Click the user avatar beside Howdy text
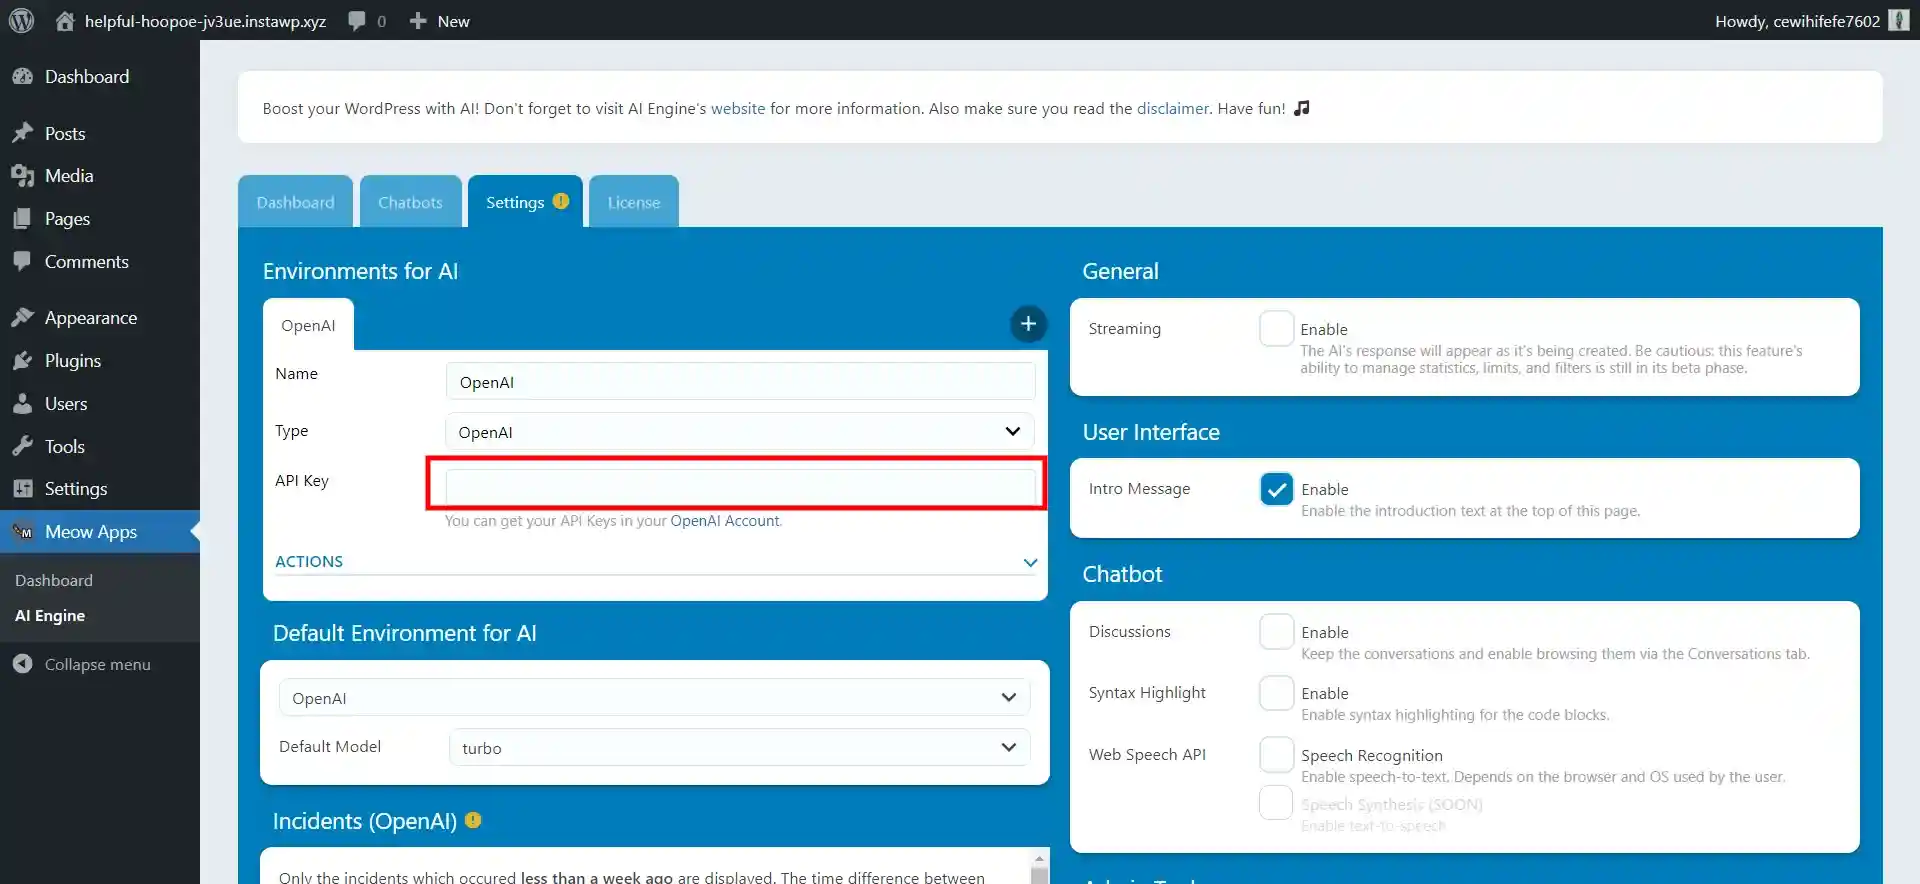Screen dimensions: 1920x884 click(1898, 20)
